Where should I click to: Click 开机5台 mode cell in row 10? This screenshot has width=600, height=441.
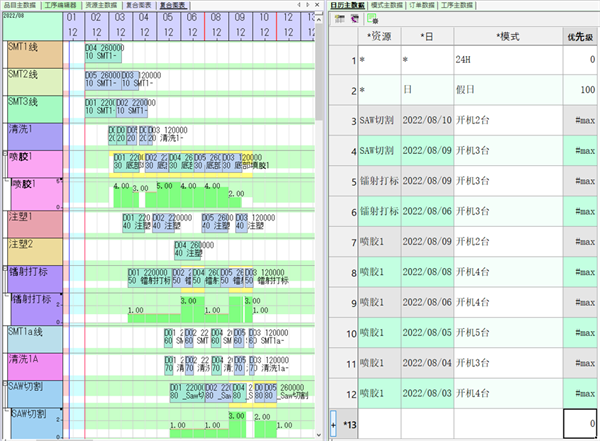508,333
